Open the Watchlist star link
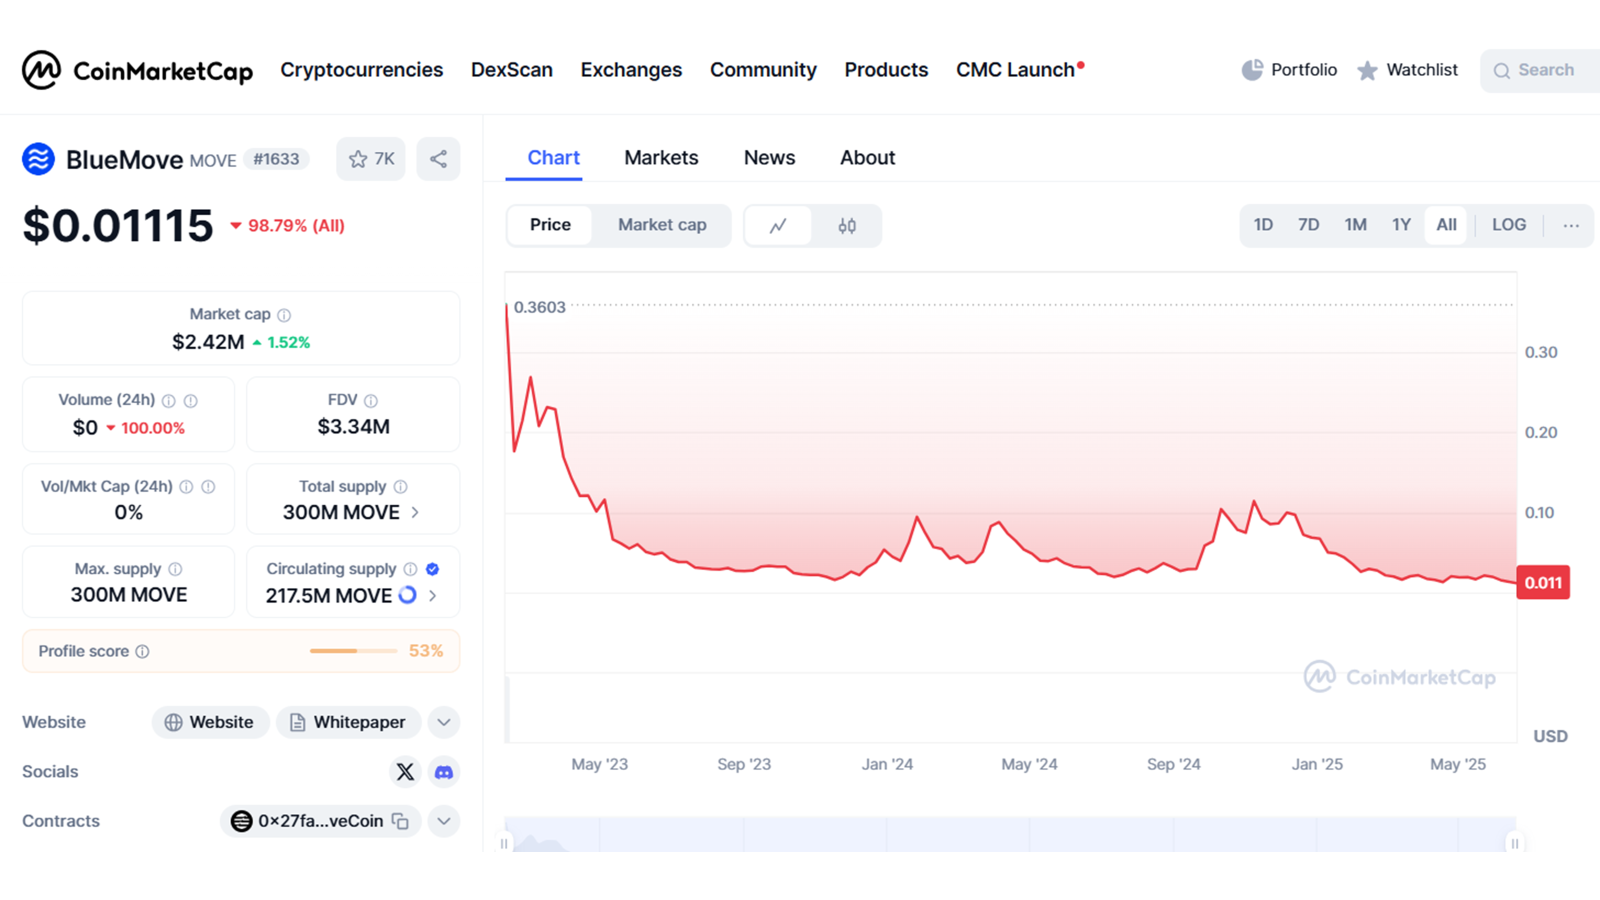This screenshot has height=900, width=1600. coord(1407,70)
